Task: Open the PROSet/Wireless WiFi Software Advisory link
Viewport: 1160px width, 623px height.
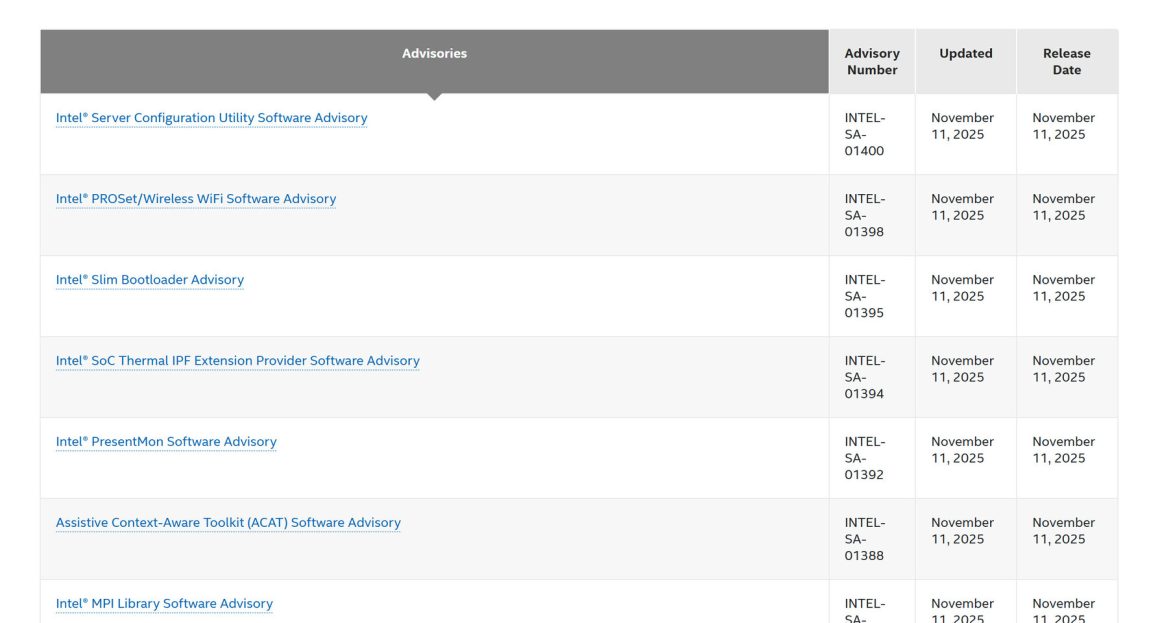Action: click(196, 199)
